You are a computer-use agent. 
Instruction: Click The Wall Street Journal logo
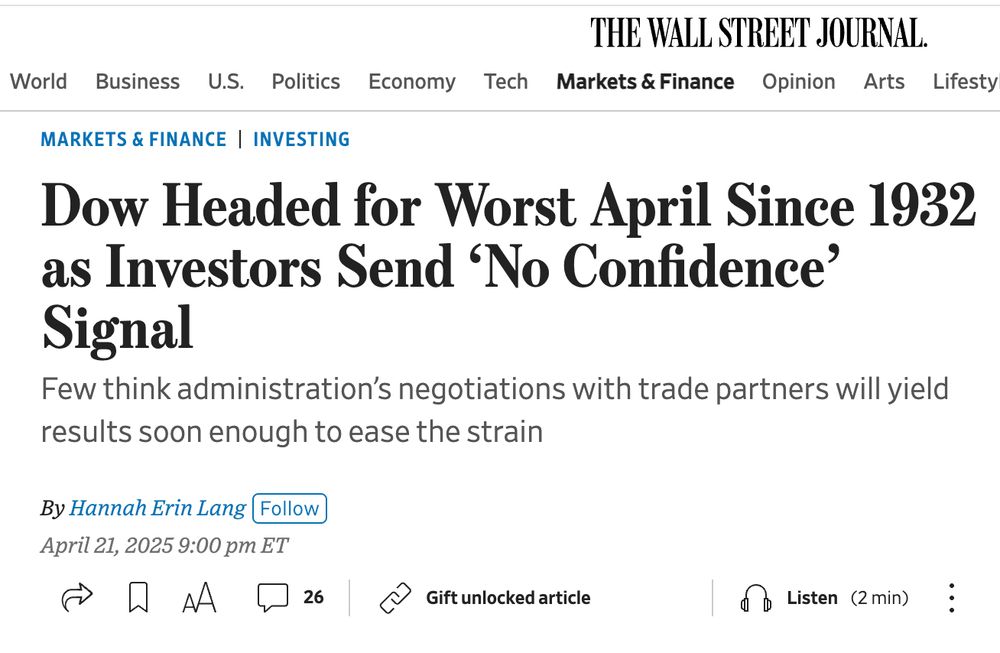click(758, 33)
